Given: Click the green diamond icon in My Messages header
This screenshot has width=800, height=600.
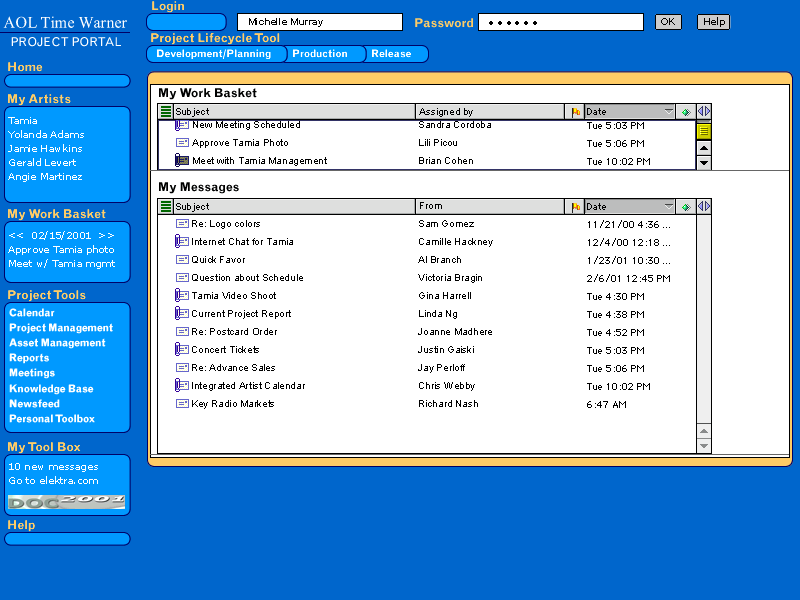Looking at the screenshot, I should 686,207.
